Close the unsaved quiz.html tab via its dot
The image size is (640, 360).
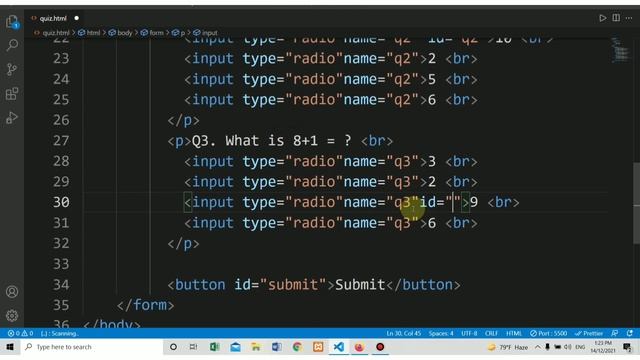click(x=76, y=18)
